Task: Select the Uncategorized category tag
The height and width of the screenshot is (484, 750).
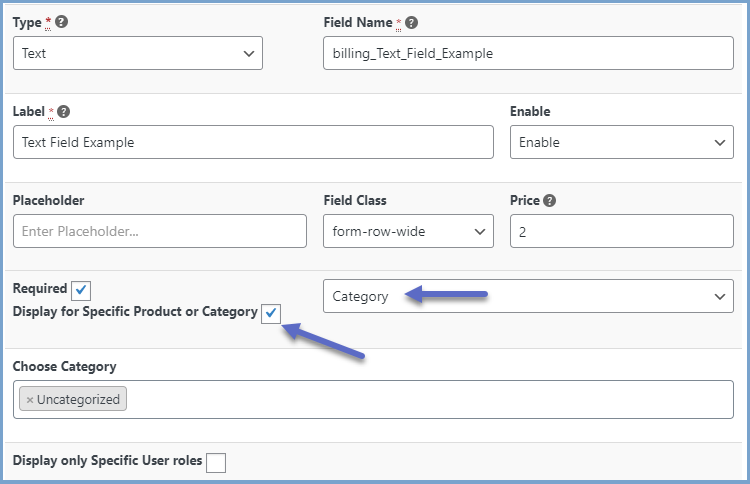Action: (78, 400)
